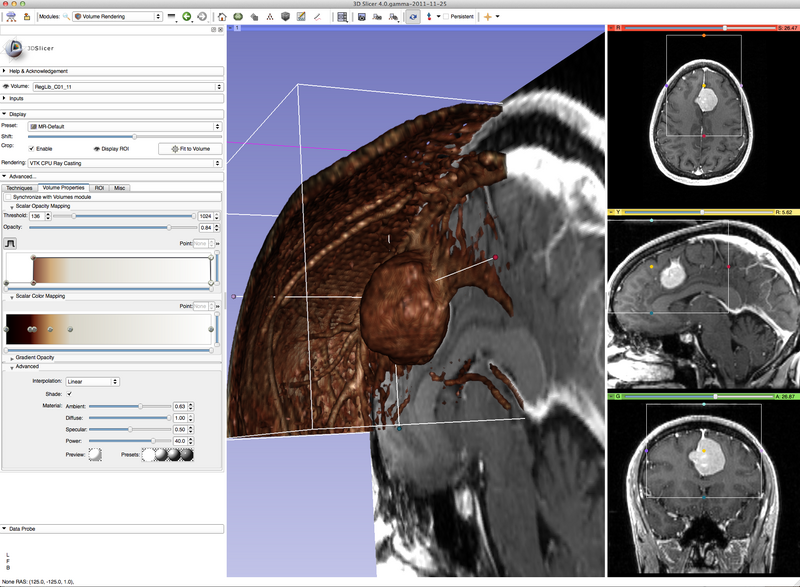Open the layout selector toolbar icon

[341, 14]
